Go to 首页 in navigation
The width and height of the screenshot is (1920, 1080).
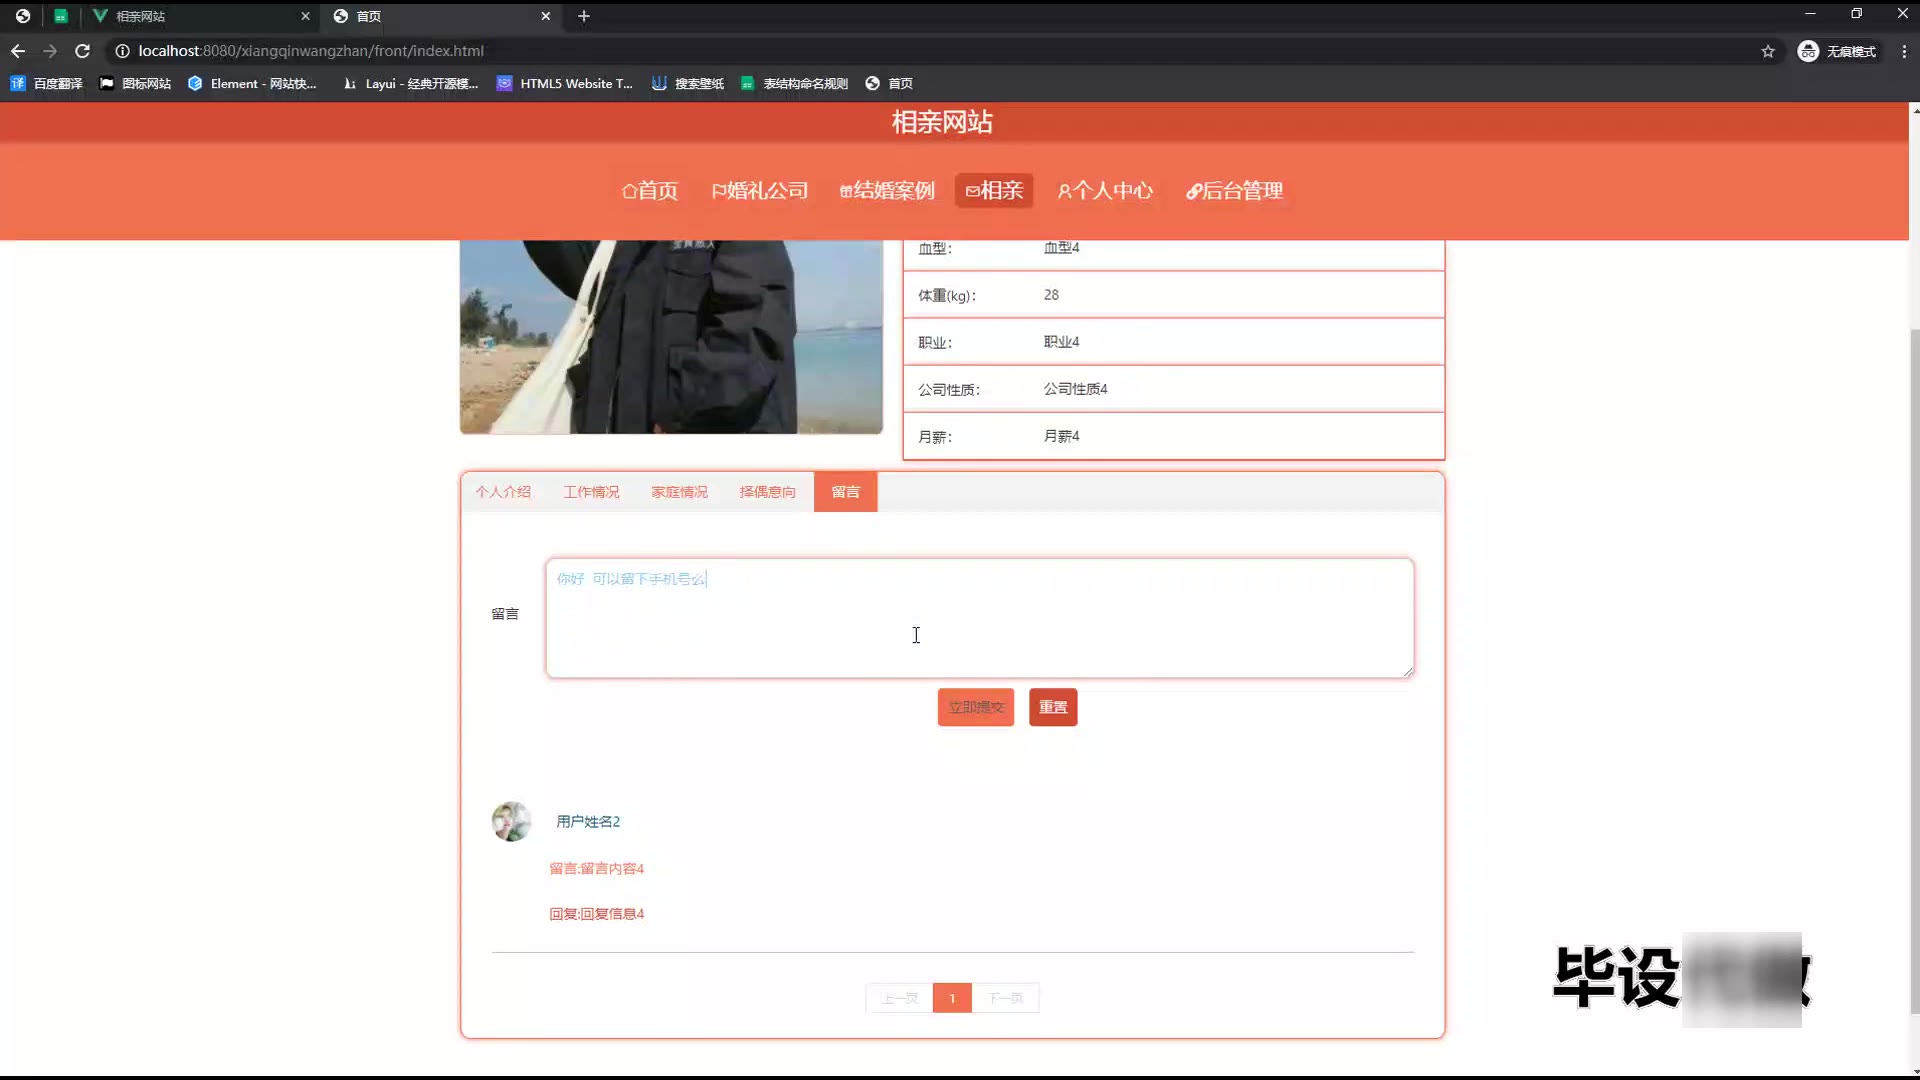pos(650,191)
